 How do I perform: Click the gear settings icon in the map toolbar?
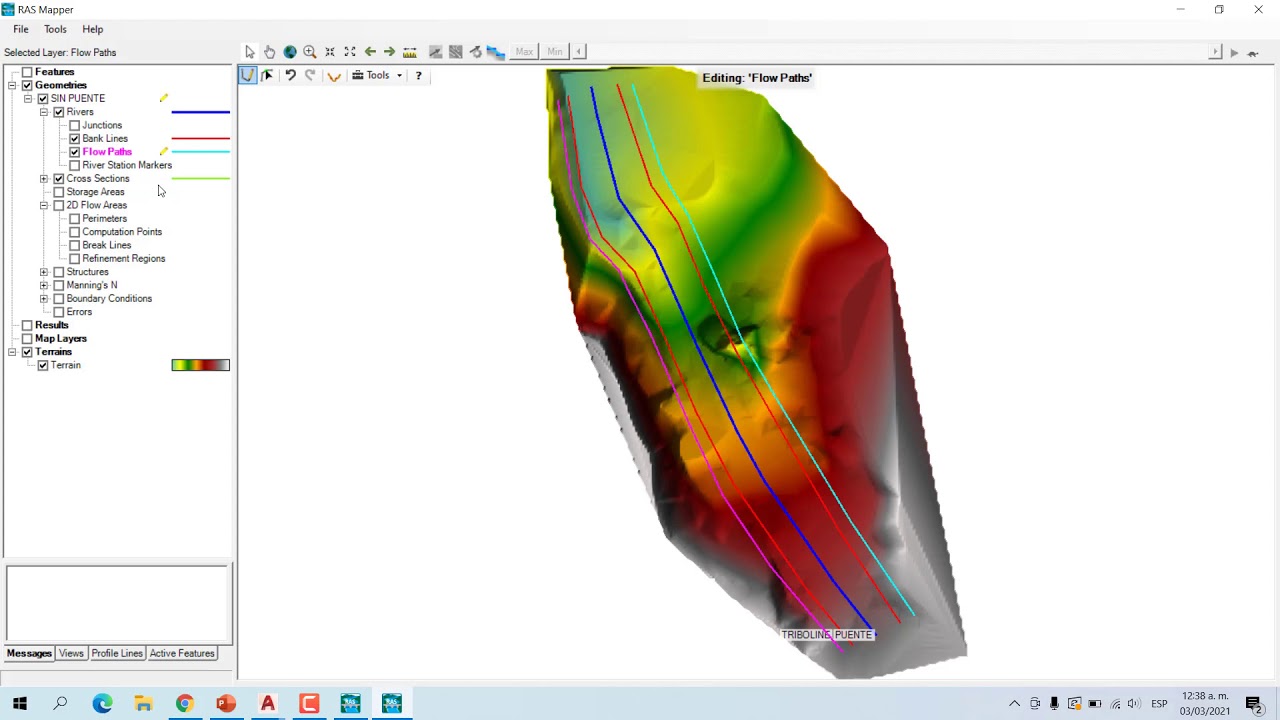point(476,52)
